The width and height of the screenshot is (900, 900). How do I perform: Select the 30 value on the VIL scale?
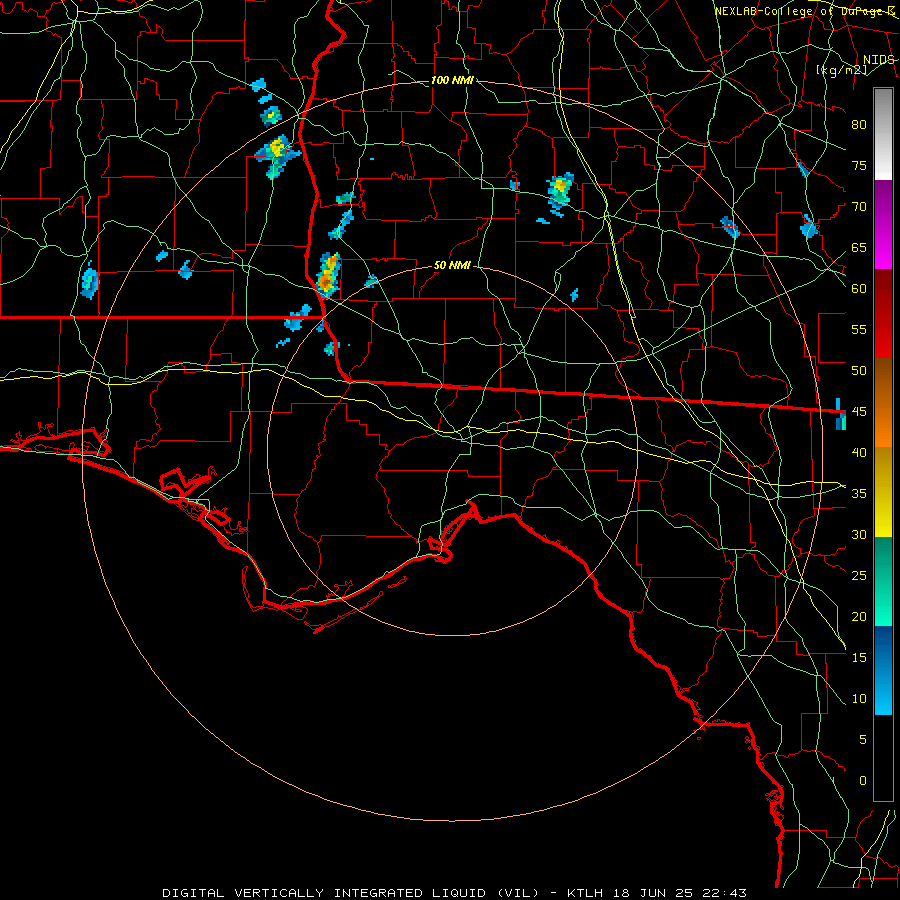(859, 534)
